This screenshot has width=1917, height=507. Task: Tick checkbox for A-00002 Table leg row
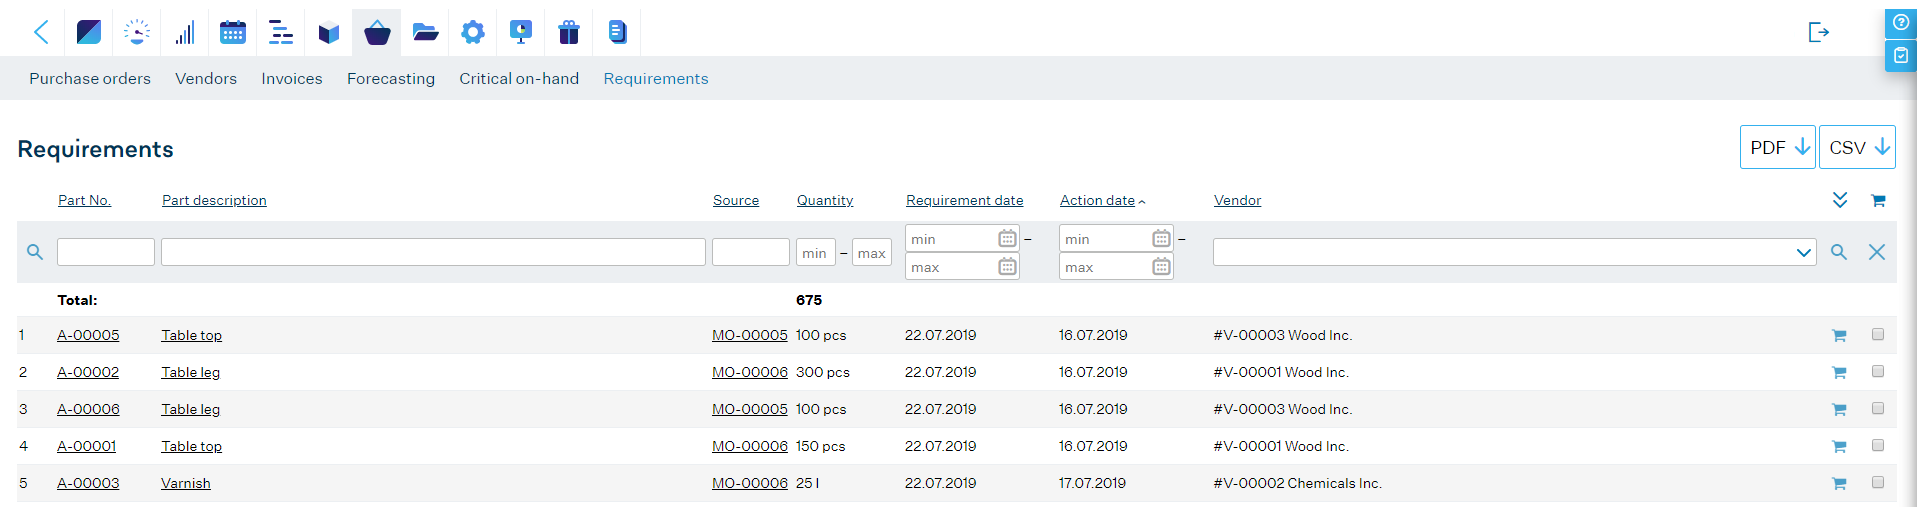pyautogui.click(x=1878, y=372)
